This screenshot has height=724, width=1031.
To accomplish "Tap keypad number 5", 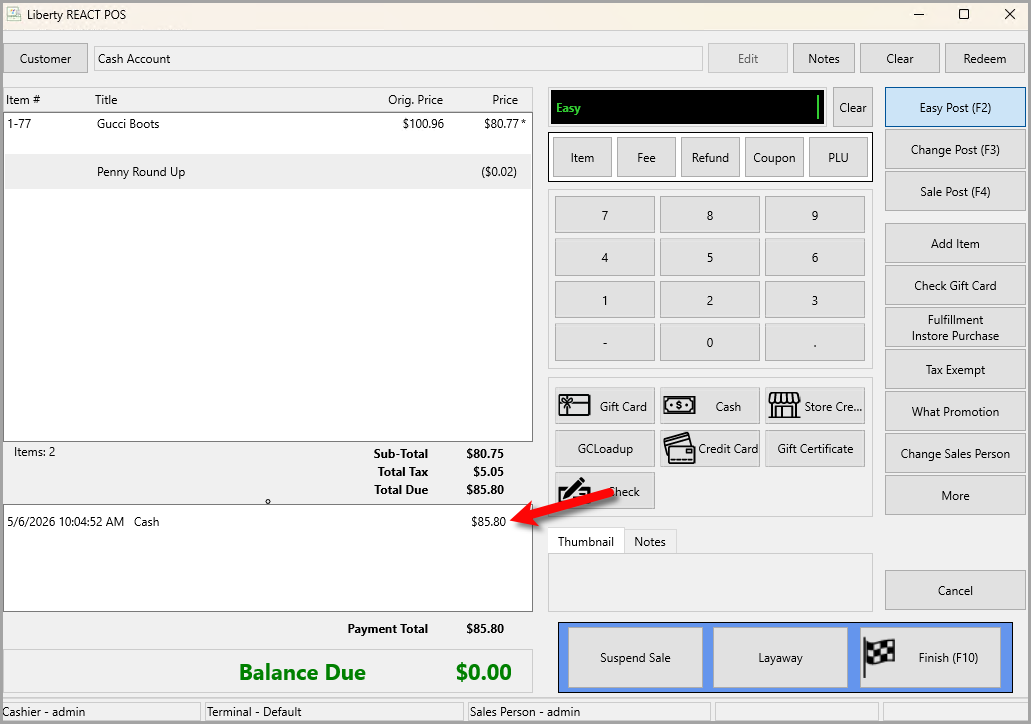I will tap(709, 257).
